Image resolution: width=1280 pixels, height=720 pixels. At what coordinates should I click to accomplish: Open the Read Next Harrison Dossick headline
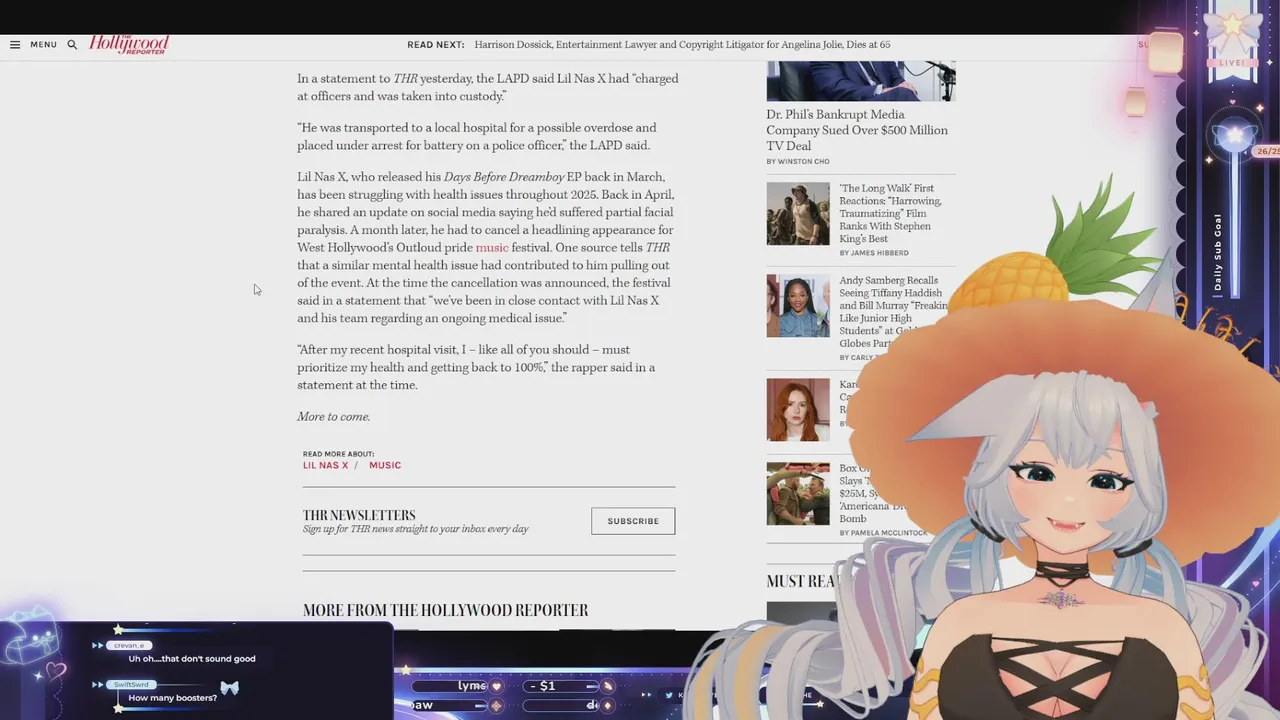tap(682, 45)
